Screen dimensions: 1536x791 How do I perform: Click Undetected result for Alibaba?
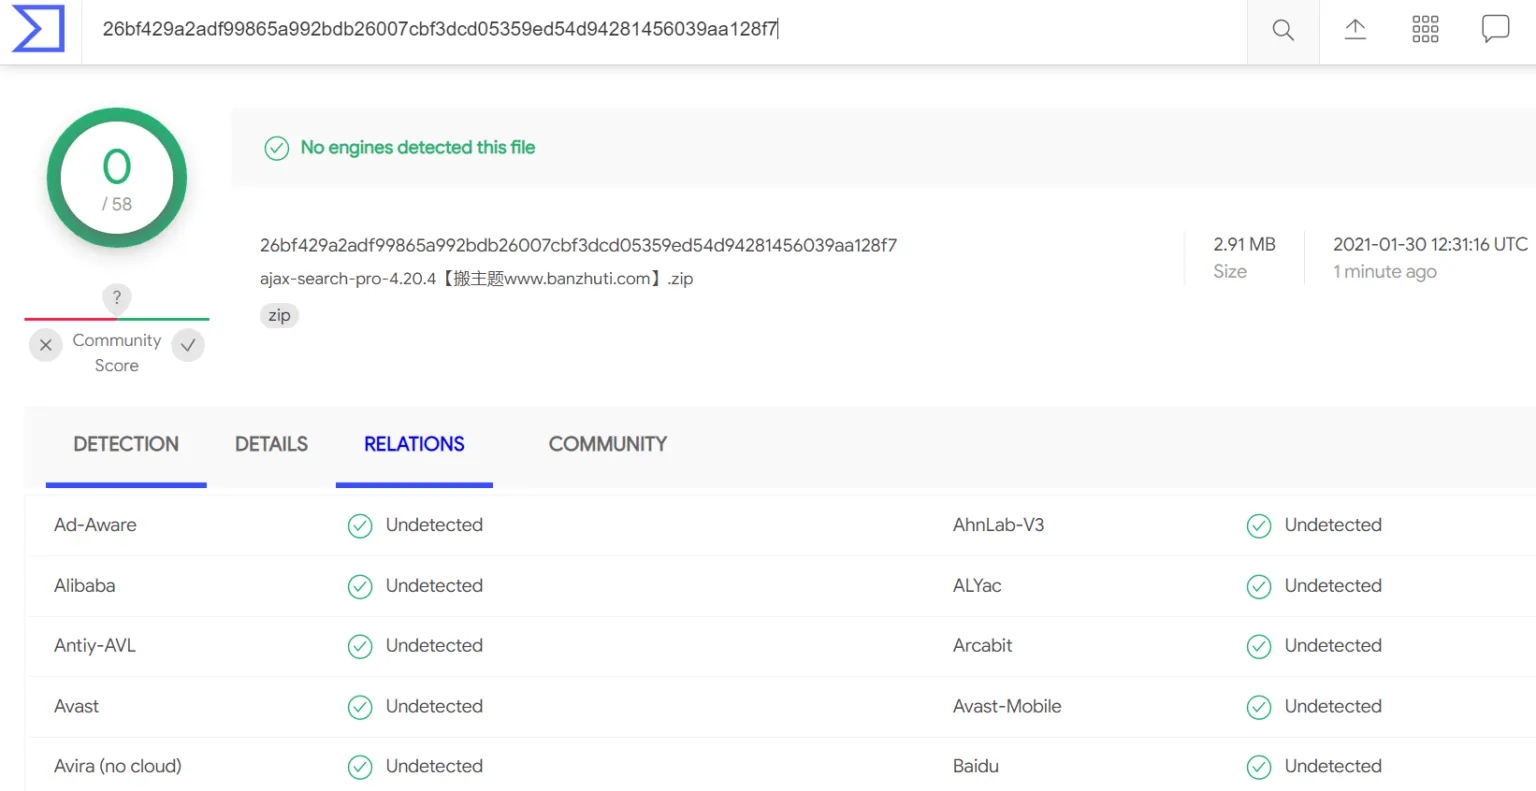tap(434, 585)
